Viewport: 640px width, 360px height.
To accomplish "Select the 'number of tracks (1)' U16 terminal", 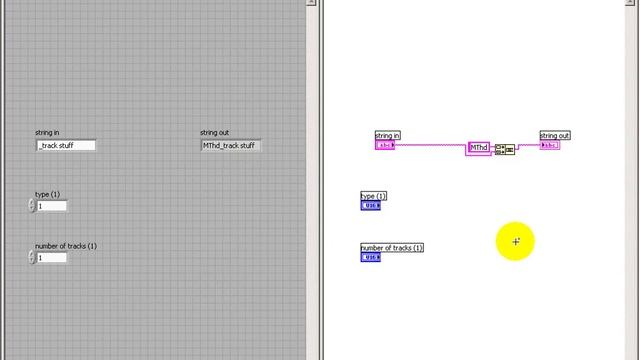I will tap(371, 257).
